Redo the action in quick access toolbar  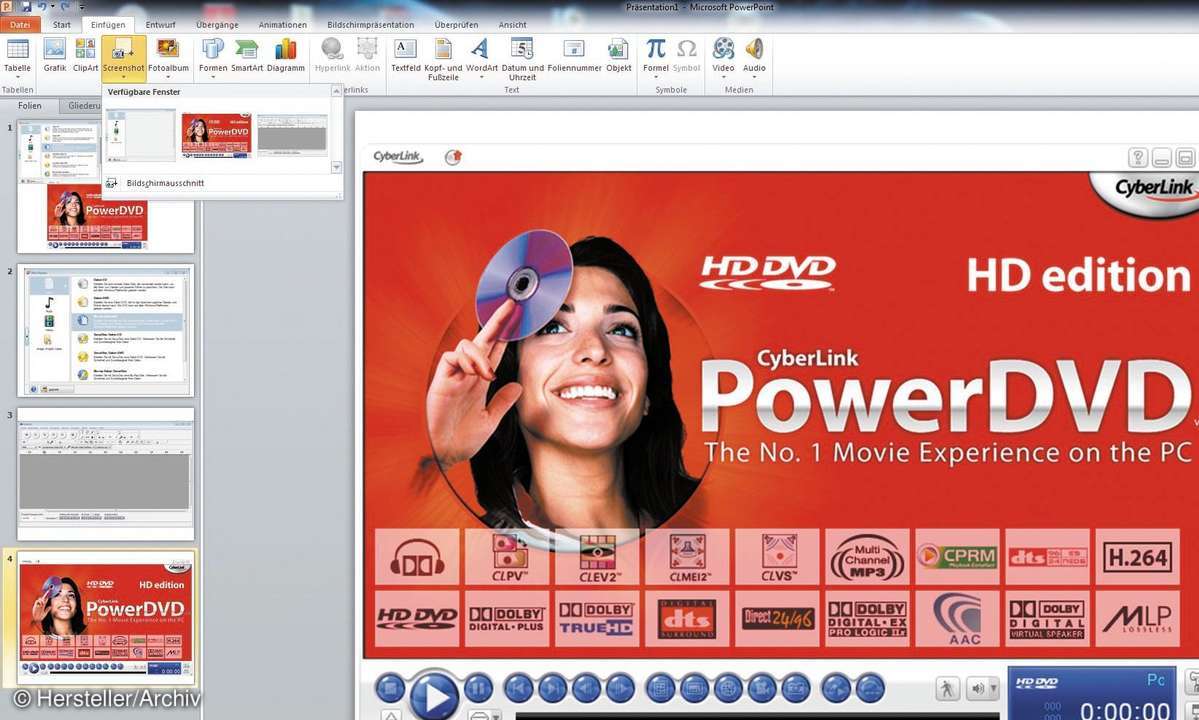64,6
